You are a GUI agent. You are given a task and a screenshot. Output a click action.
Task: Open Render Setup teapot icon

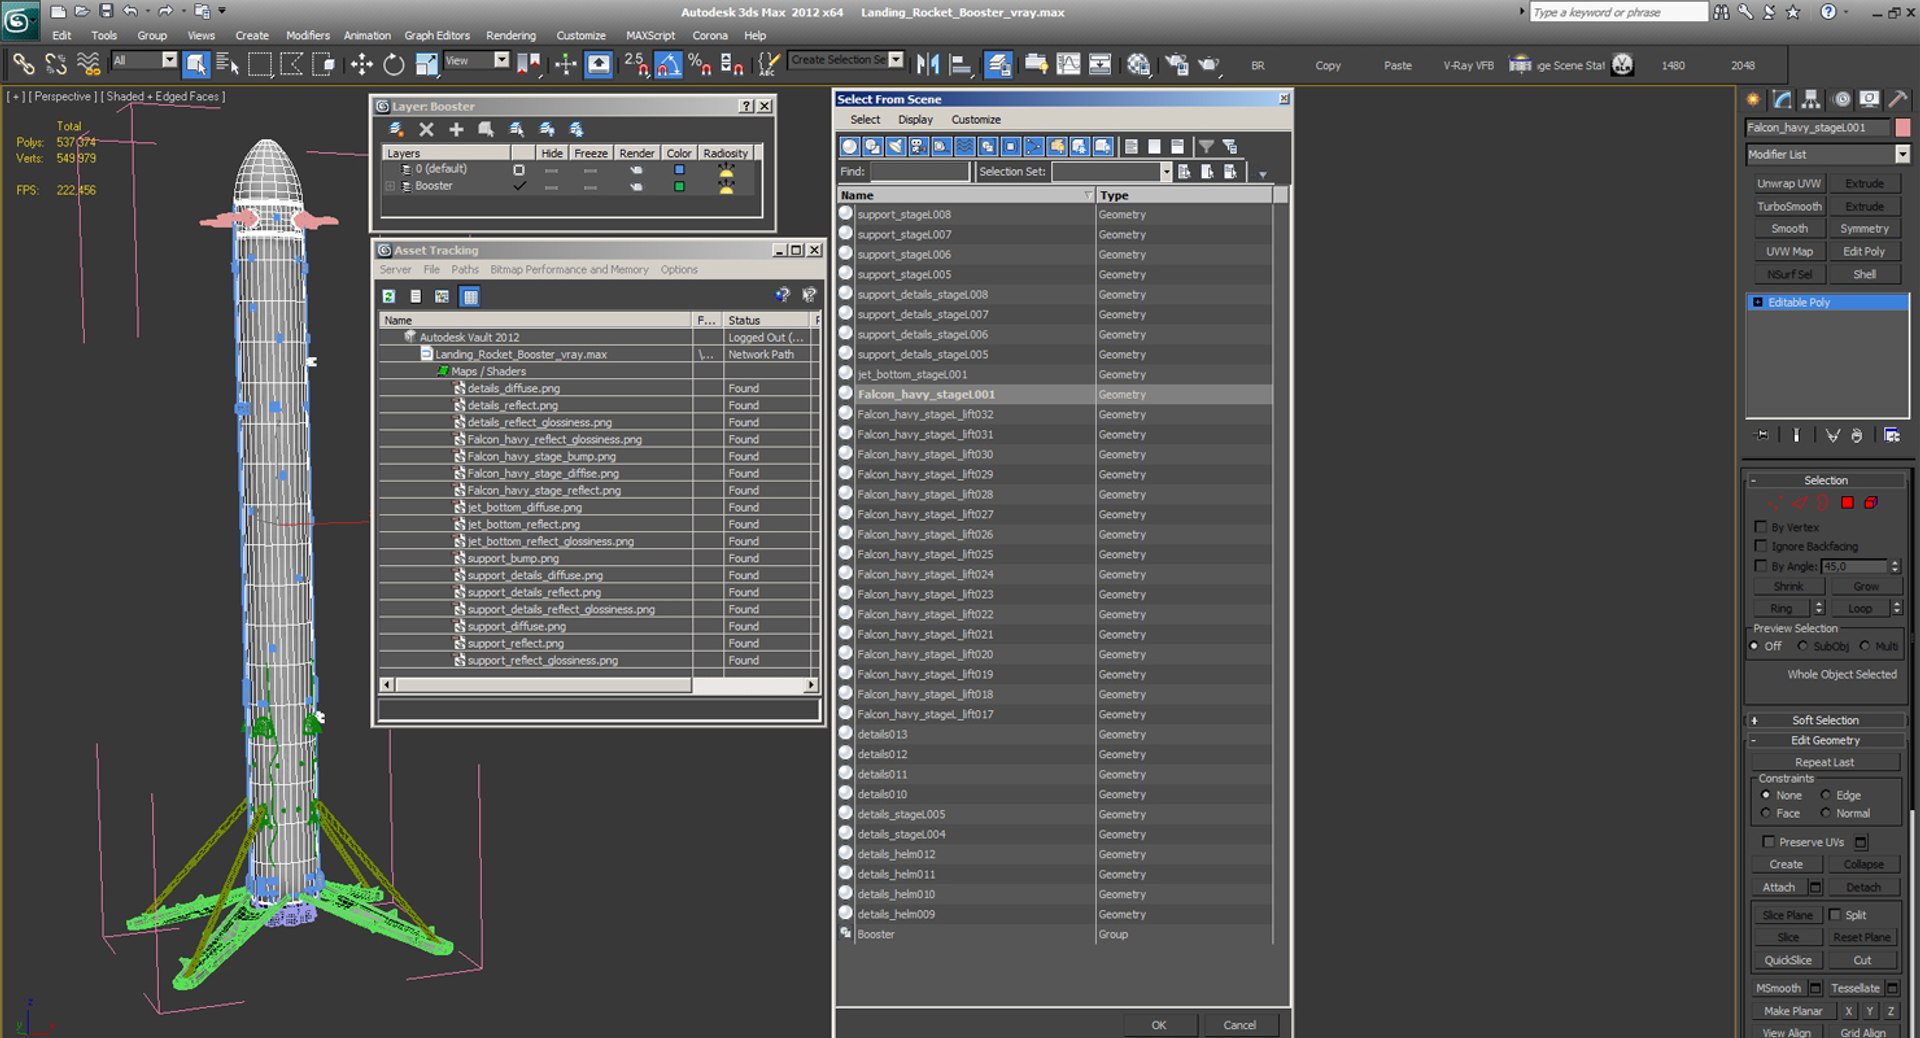click(x=1176, y=65)
